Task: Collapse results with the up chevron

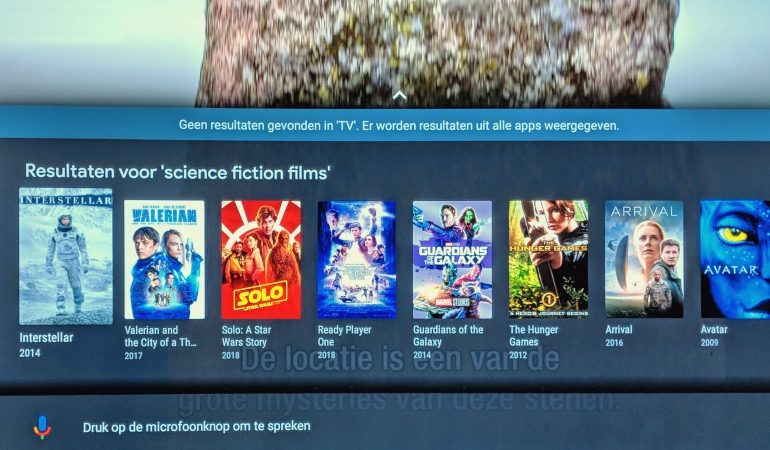Action: click(399, 95)
